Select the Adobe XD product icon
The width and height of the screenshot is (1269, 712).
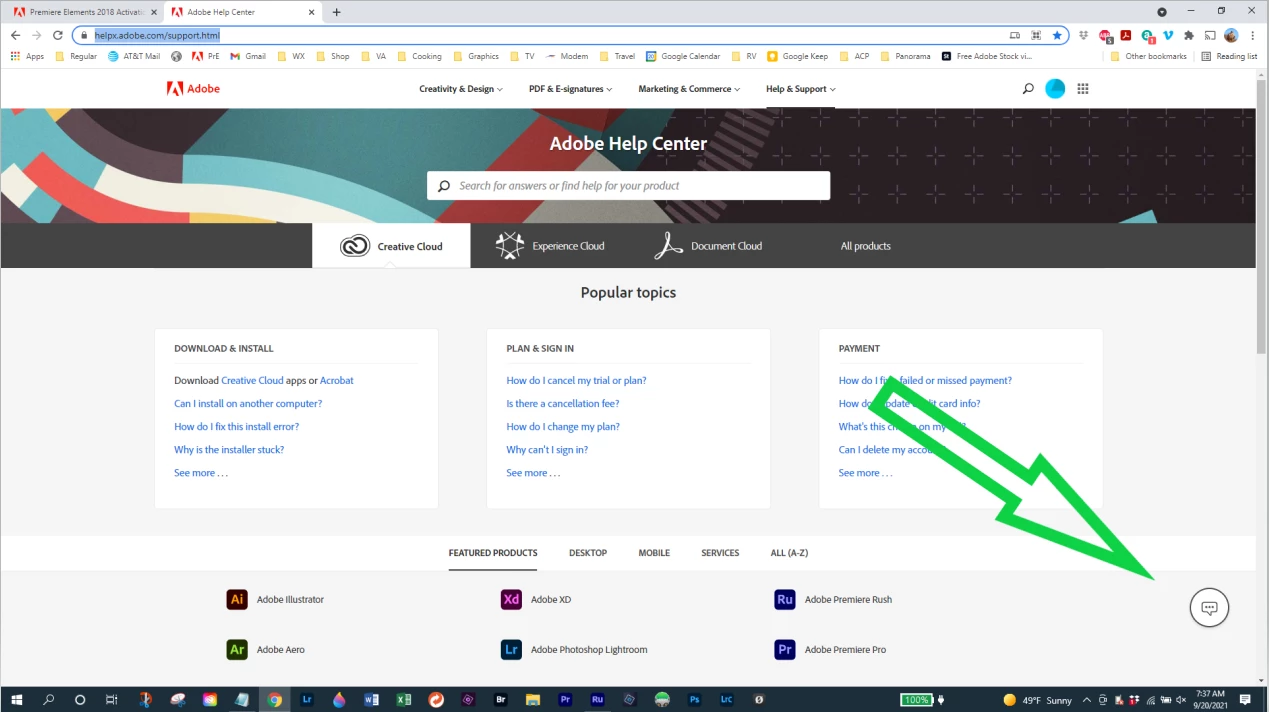[511, 600]
